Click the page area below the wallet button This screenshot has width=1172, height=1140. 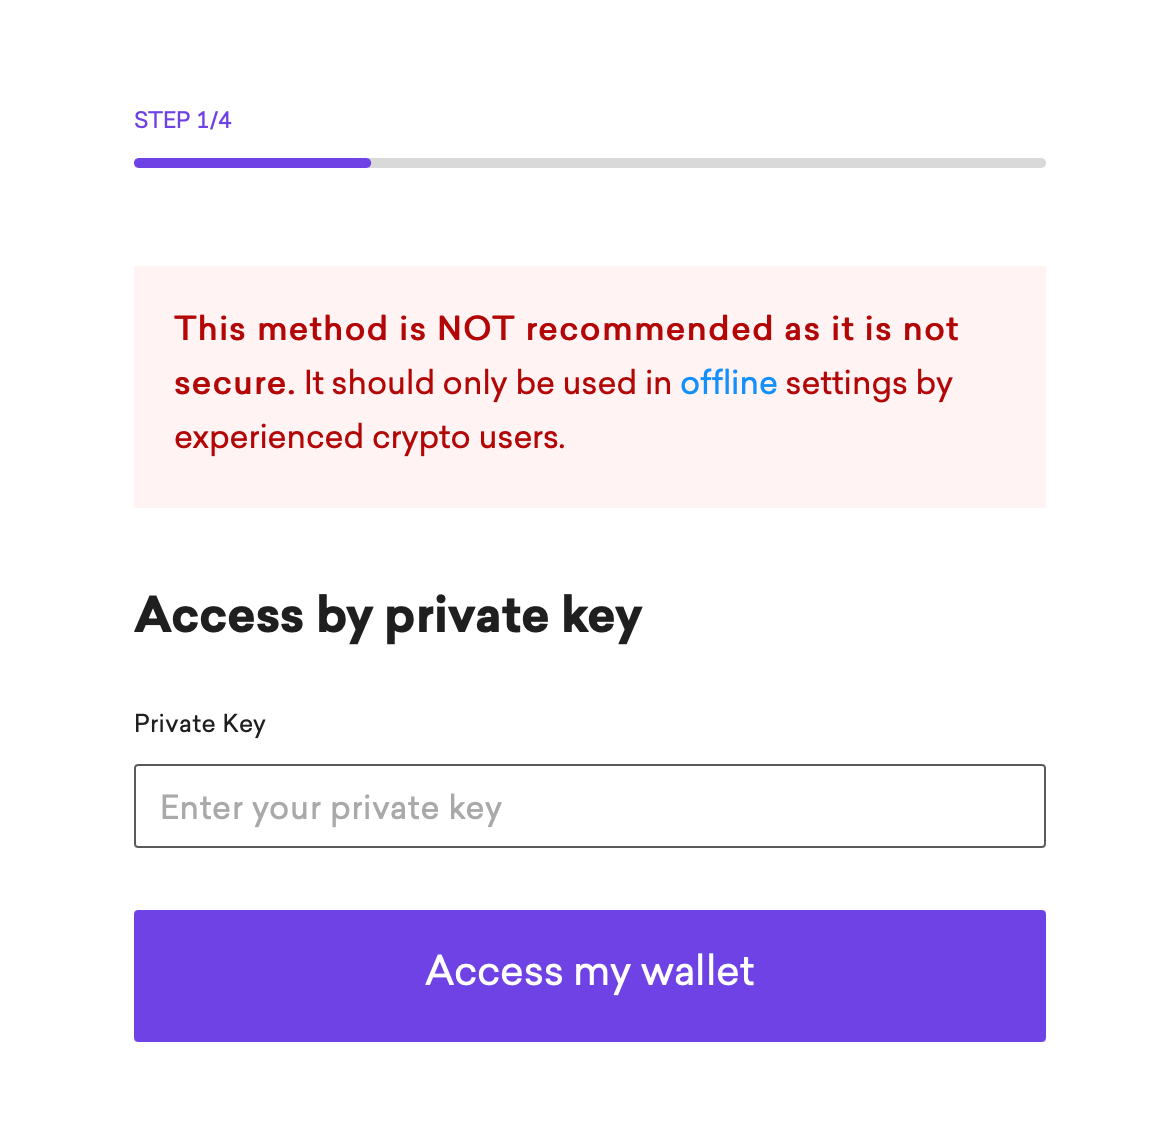pyautogui.click(x=589, y=1095)
